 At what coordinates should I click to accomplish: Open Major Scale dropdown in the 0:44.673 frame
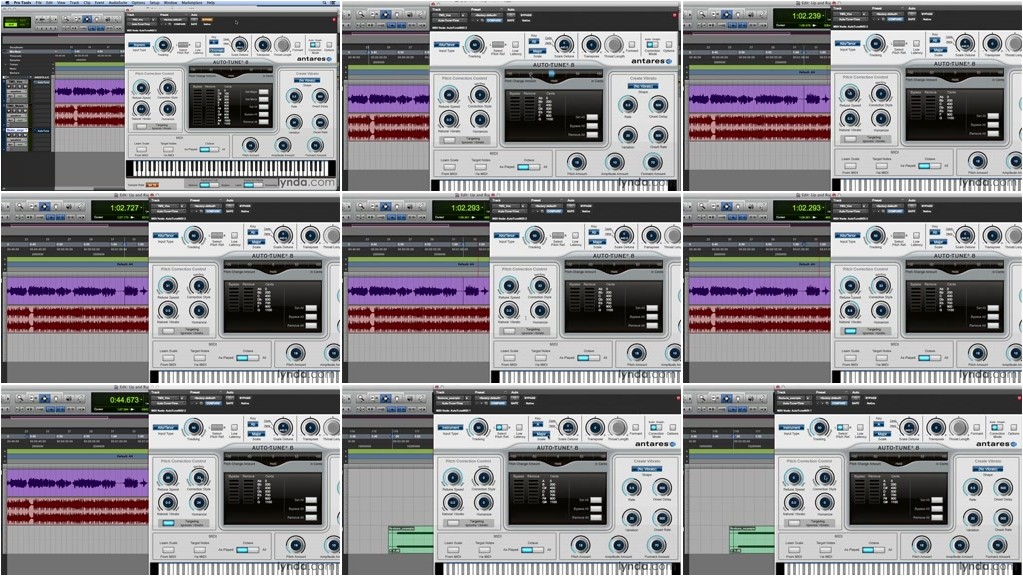pyautogui.click(x=255, y=433)
